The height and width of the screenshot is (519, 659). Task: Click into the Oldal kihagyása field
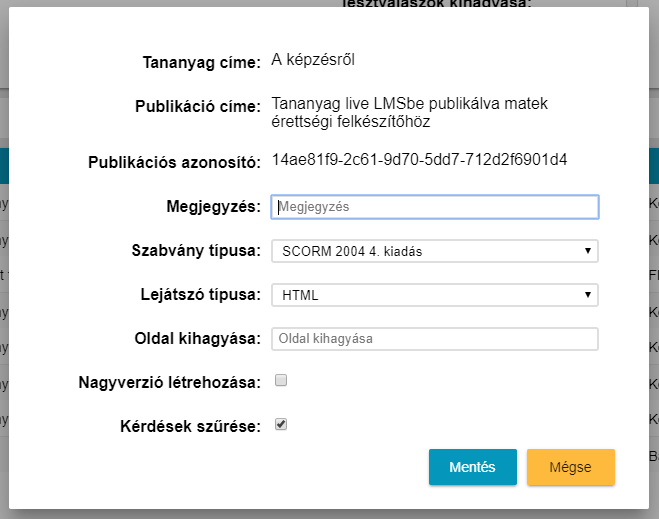pyautogui.click(x=435, y=339)
